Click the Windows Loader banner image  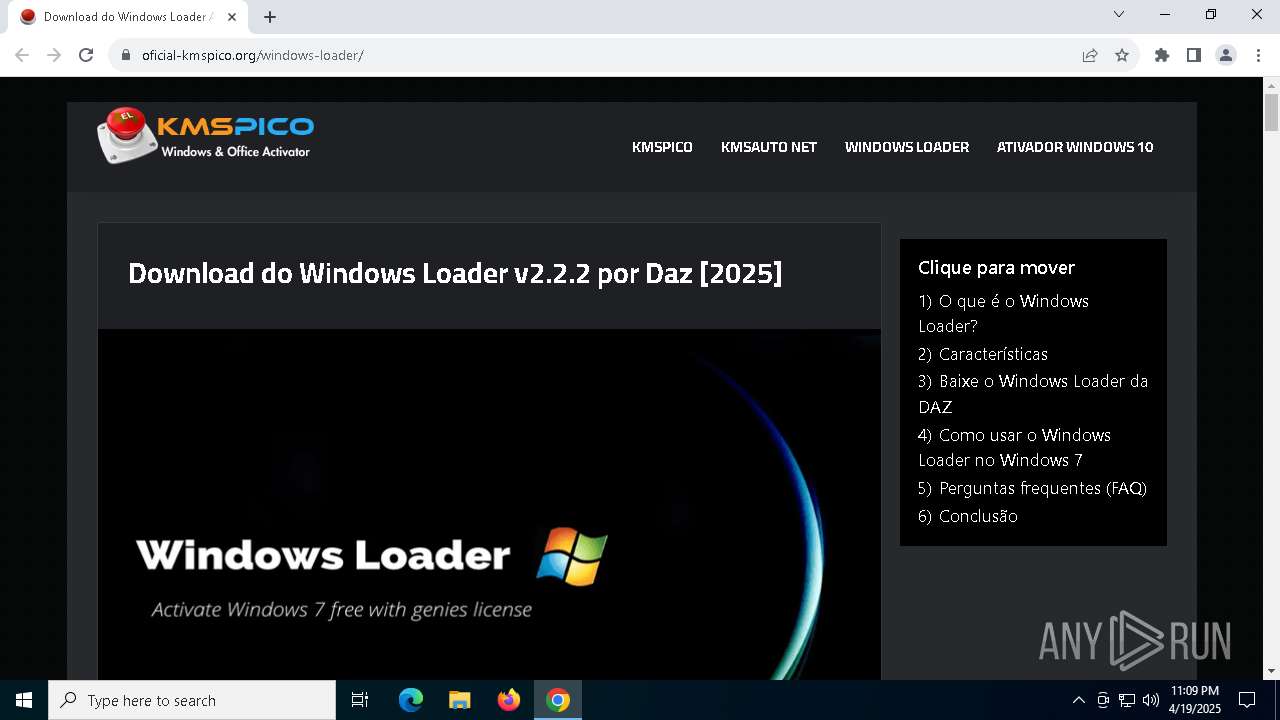pyautogui.click(x=489, y=505)
